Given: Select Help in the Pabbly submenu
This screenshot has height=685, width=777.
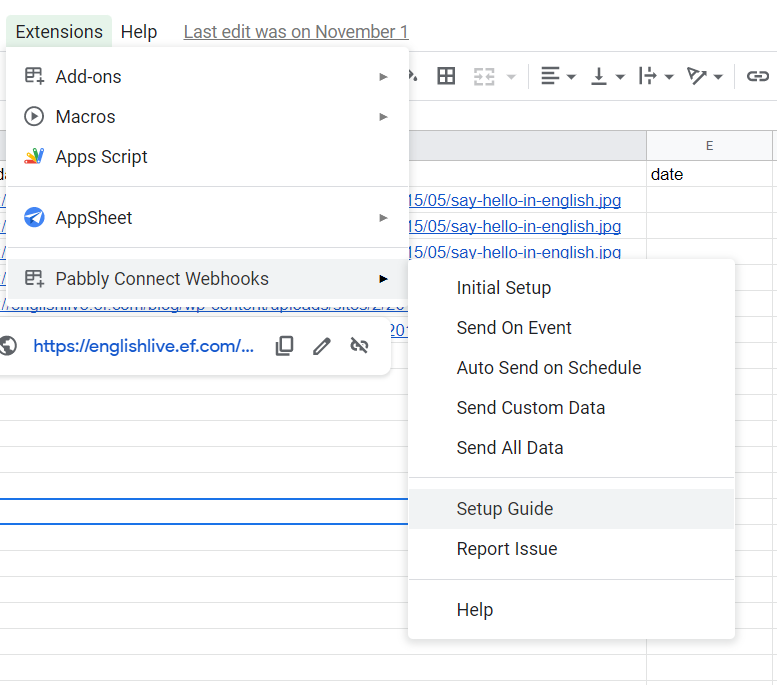Looking at the screenshot, I should [571, 610].
